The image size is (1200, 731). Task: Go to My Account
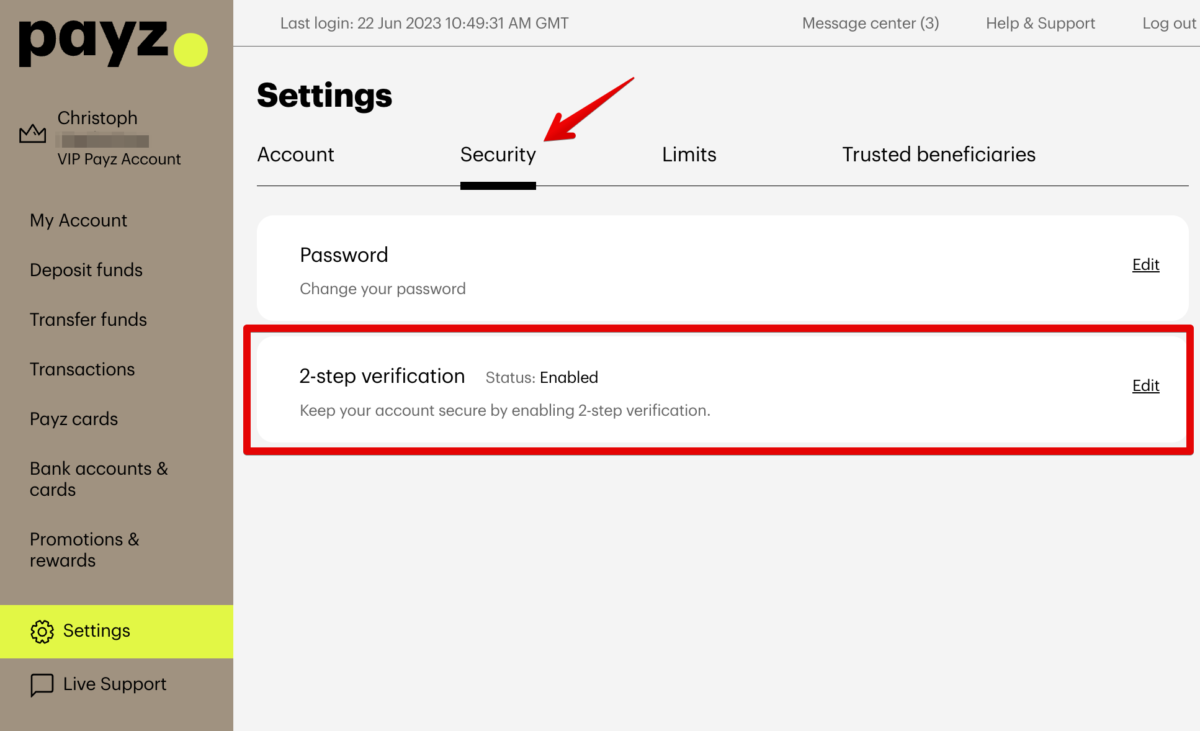click(78, 220)
